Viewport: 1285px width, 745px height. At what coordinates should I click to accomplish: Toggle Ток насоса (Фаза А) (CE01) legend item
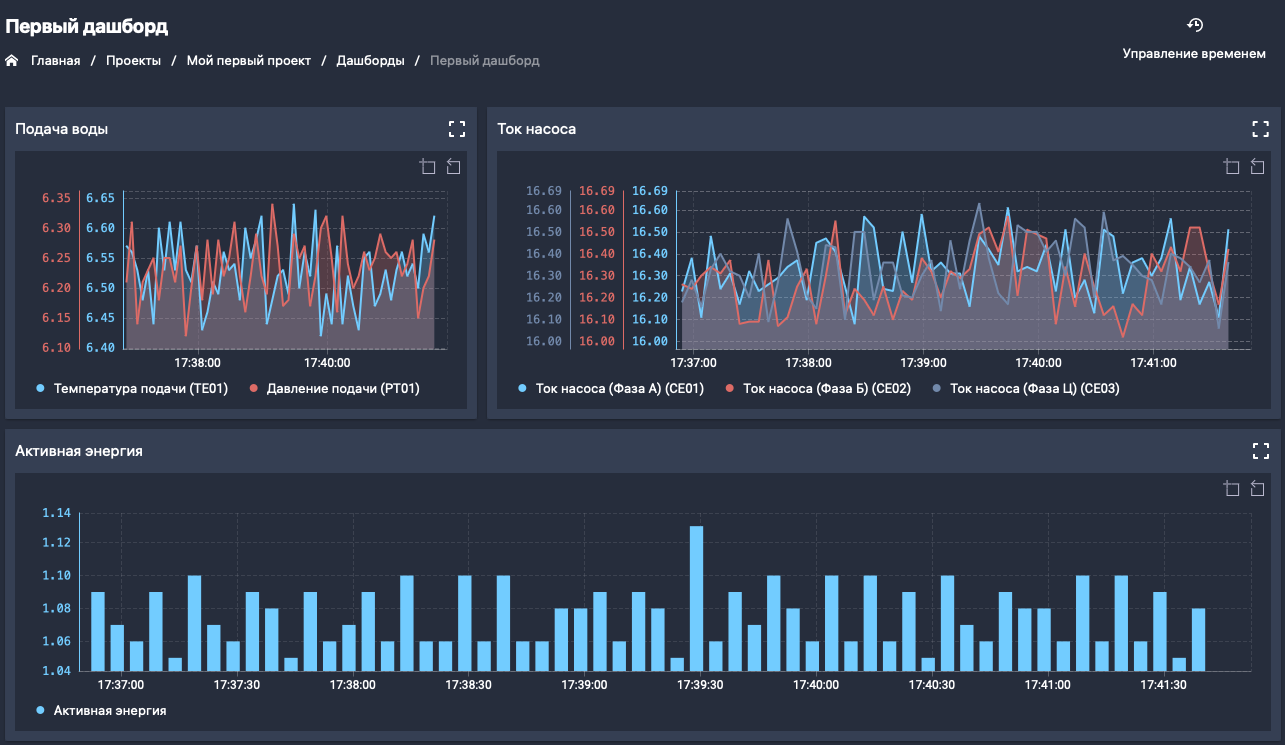click(x=610, y=389)
